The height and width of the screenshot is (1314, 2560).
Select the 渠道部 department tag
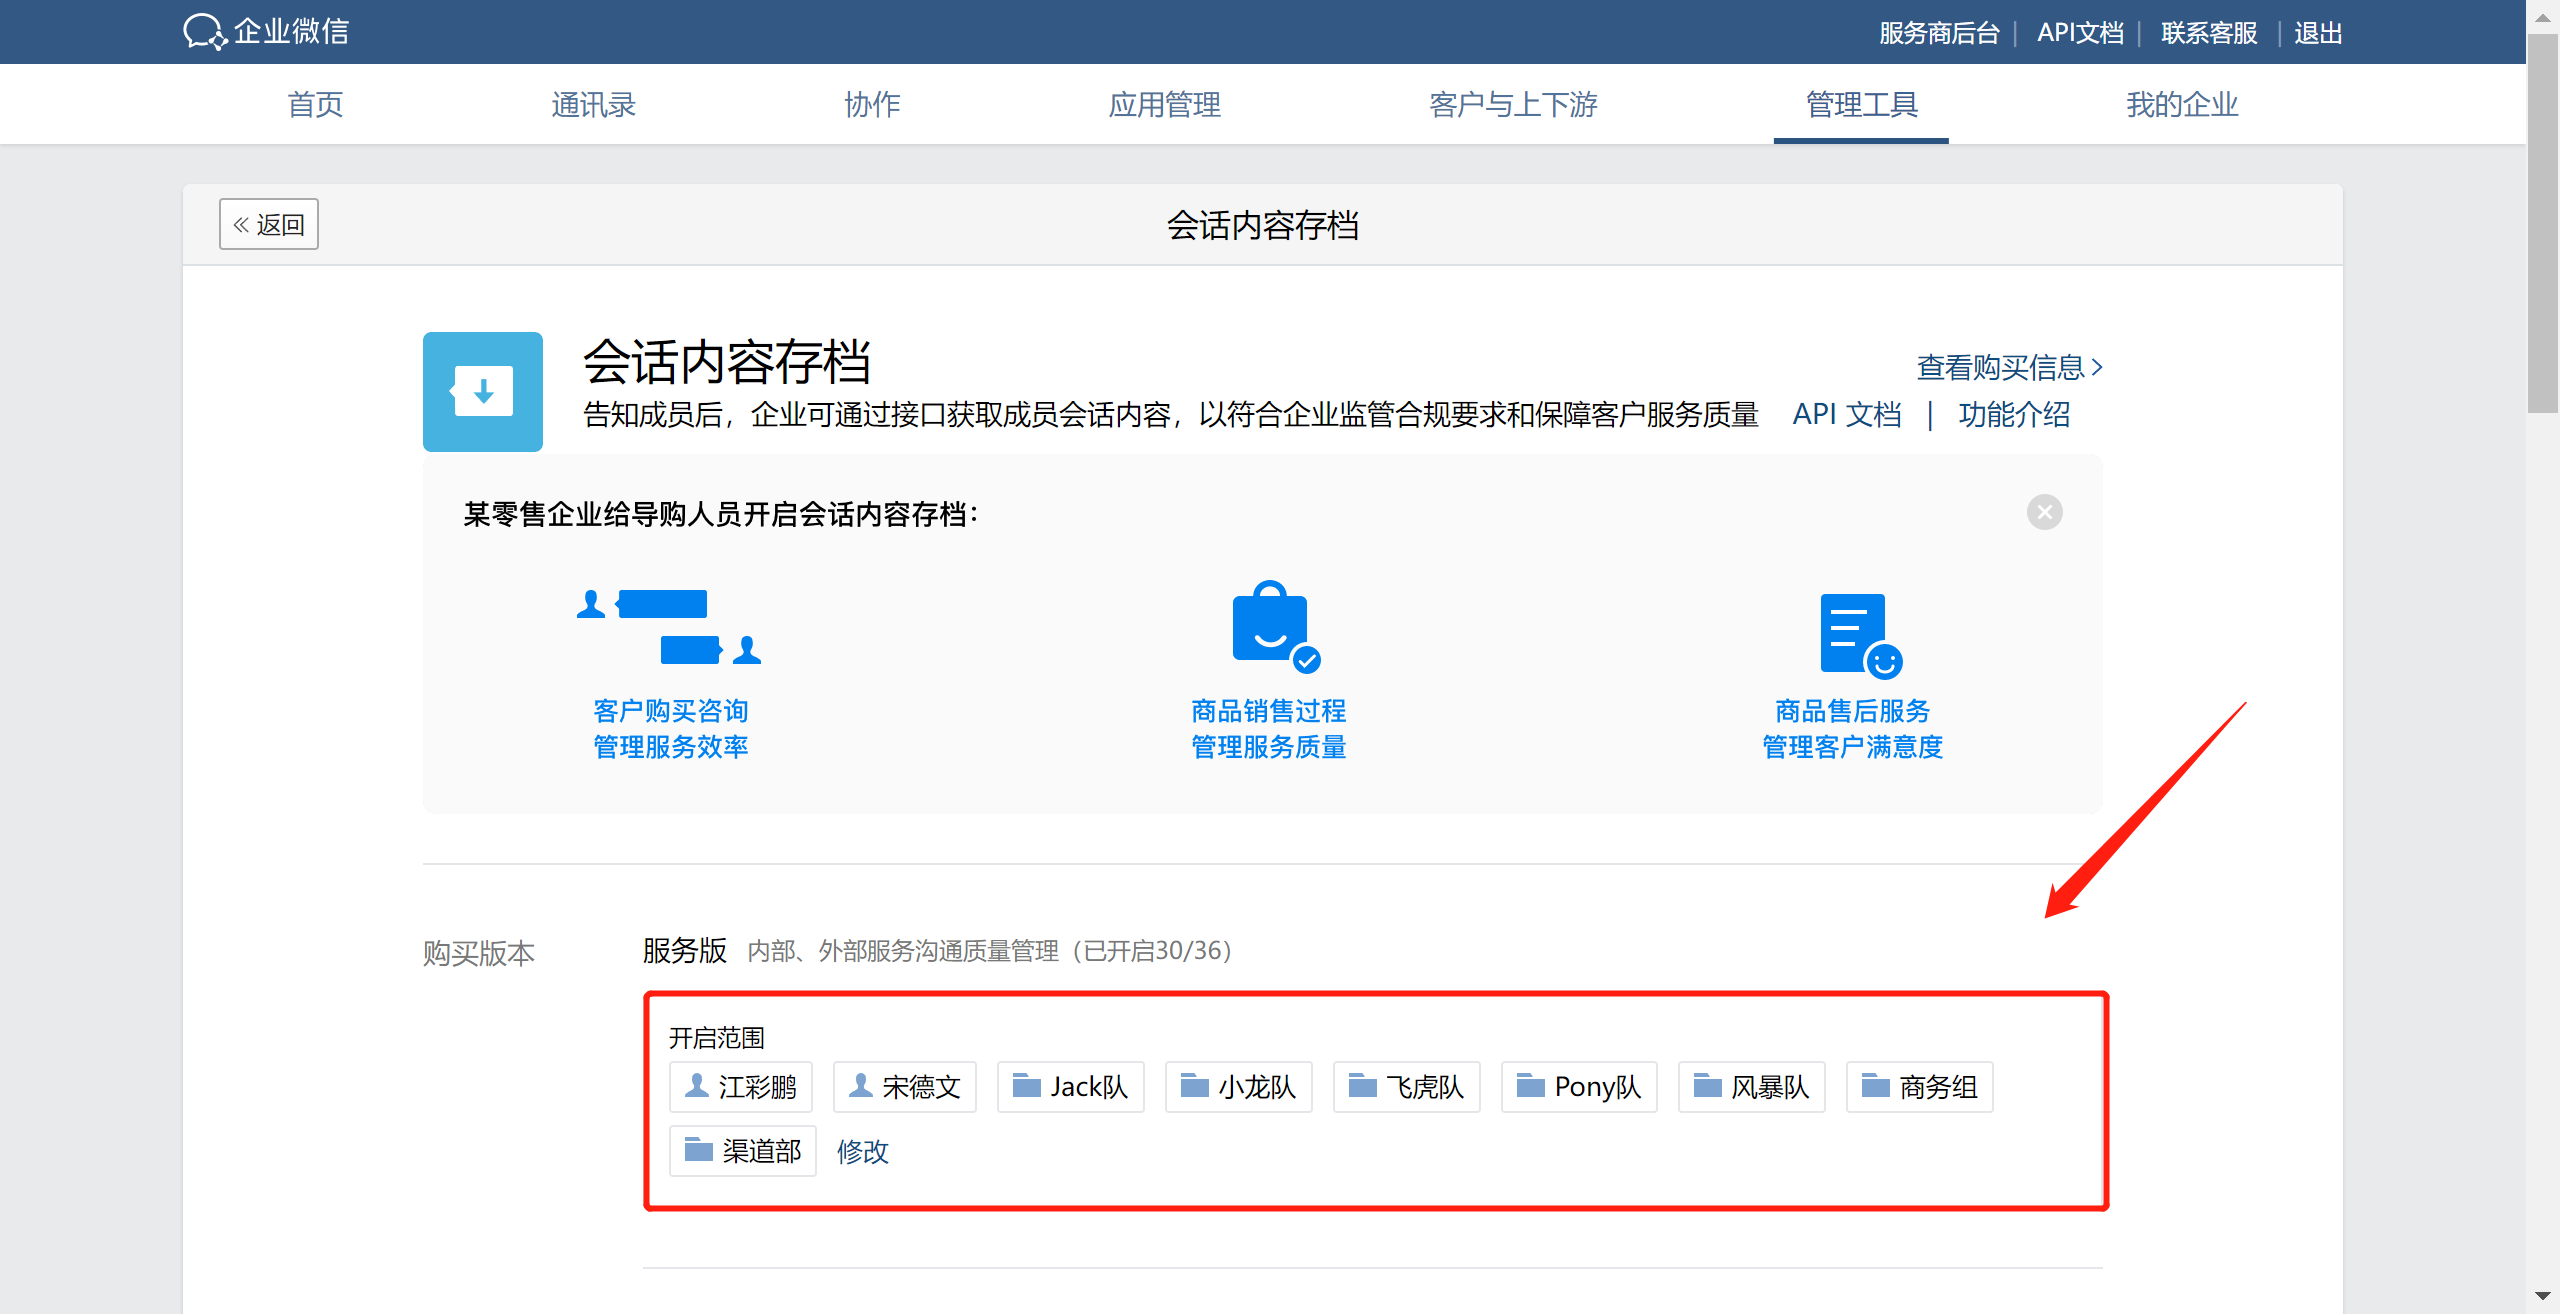[742, 1151]
